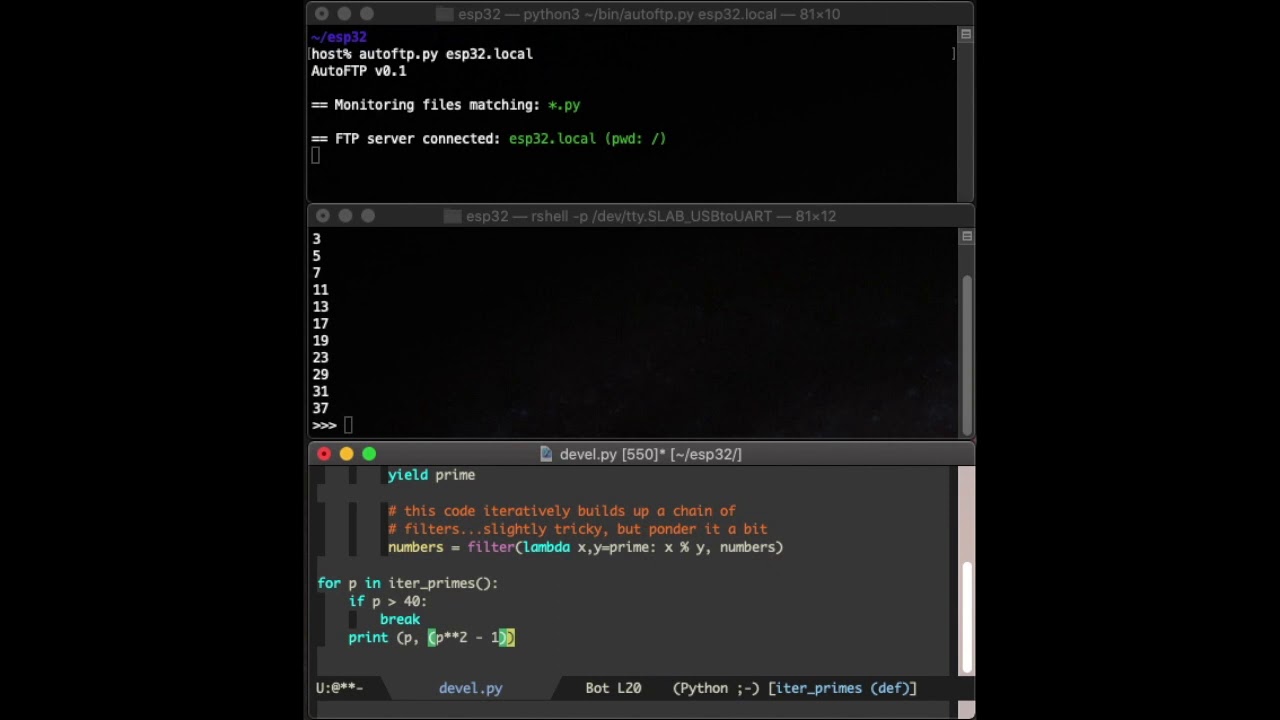This screenshot has height=720, width=1280.
Task: Click the comment '# filters...slightly tricky'
Action: (578, 529)
